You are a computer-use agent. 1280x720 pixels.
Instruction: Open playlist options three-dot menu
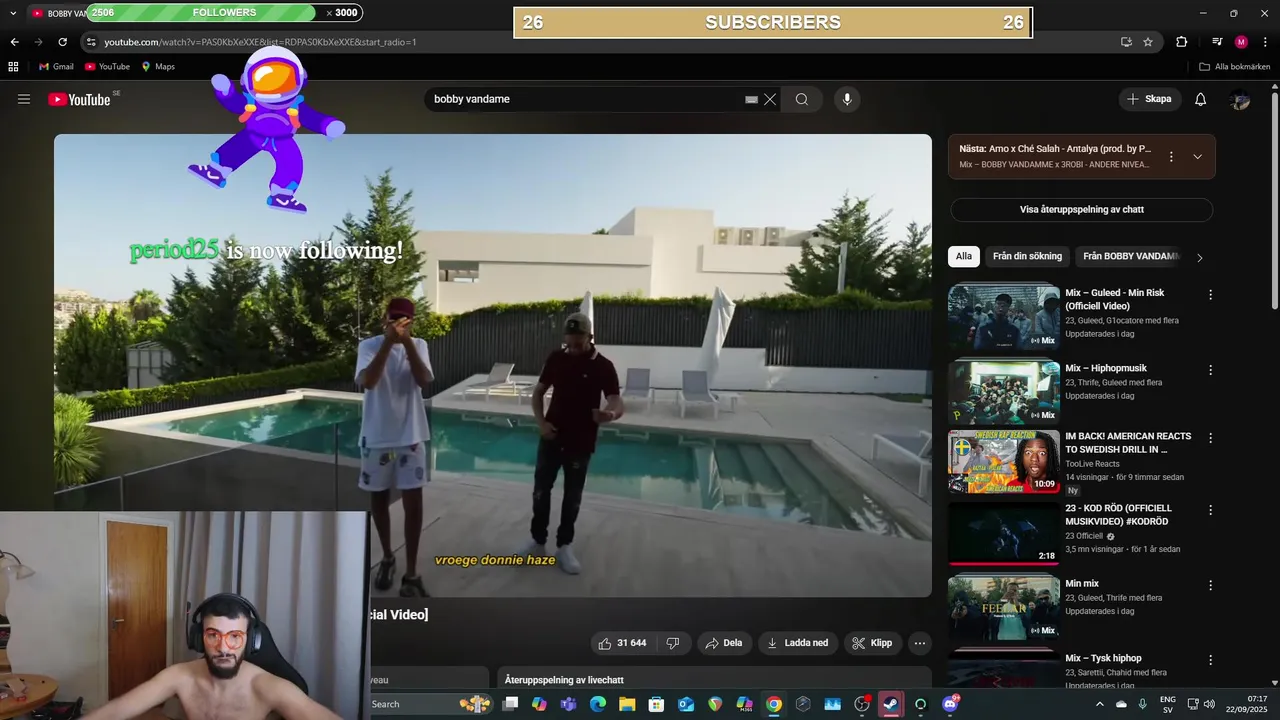coord(1171,157)
